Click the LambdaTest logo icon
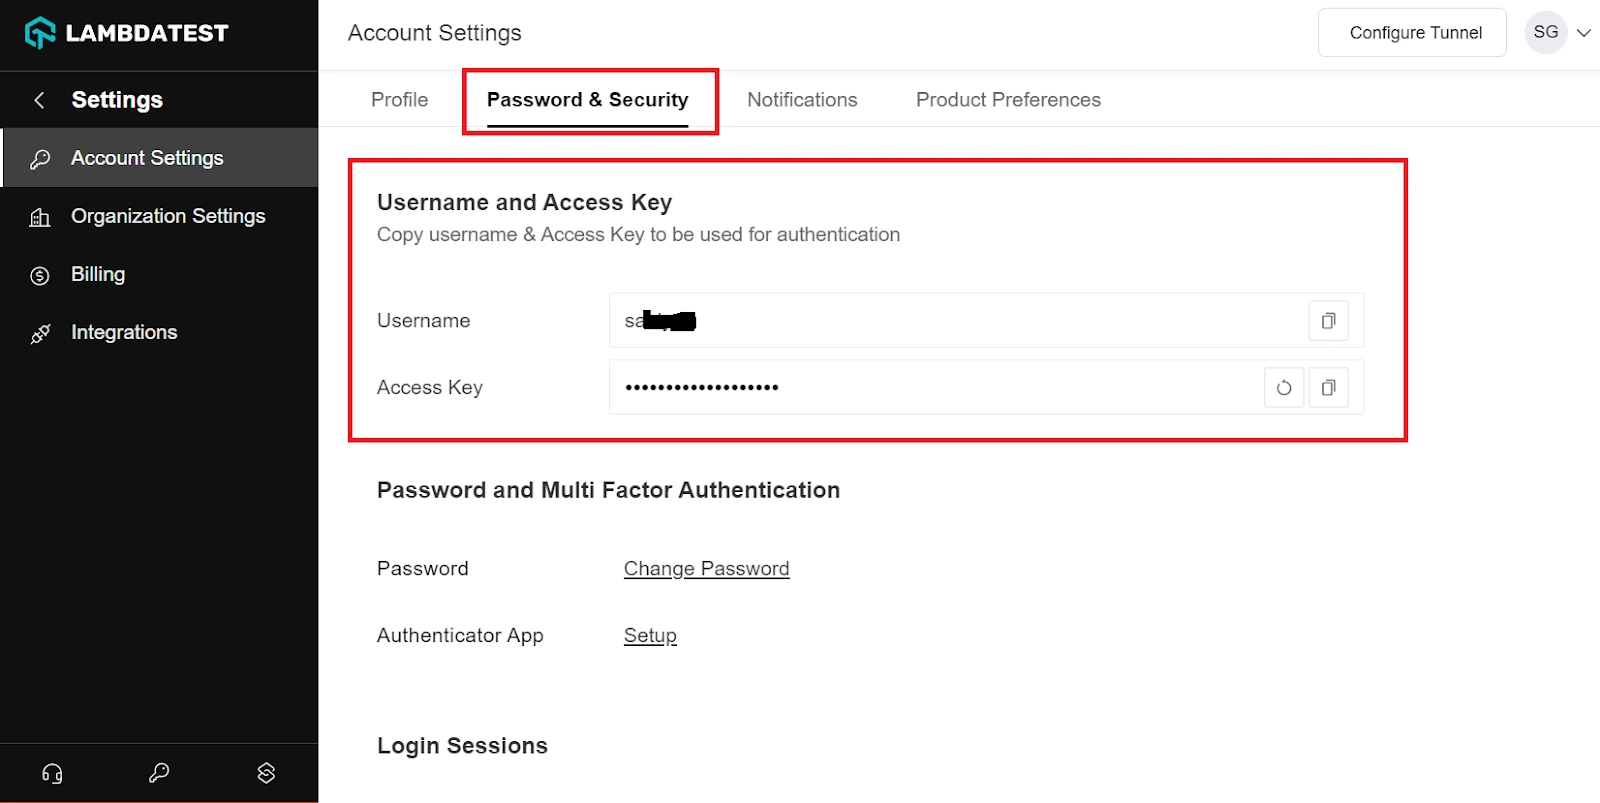The width and height of the screenshot is (1600, 803). [40, 33]
